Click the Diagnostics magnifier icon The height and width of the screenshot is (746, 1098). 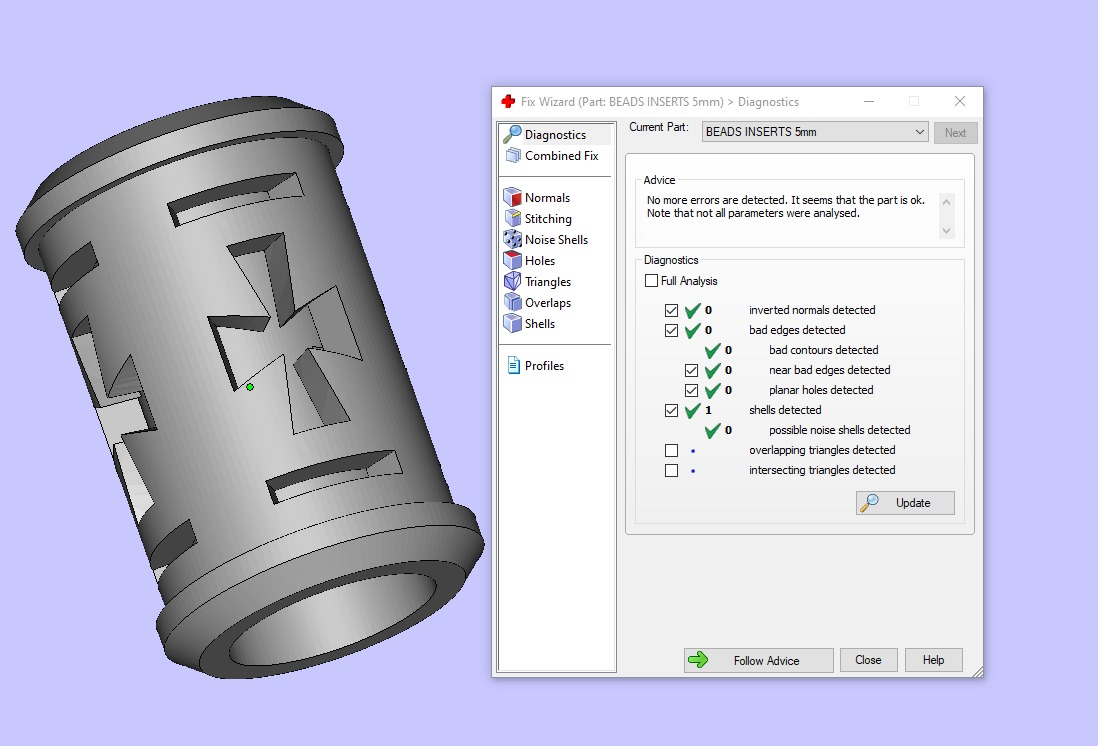tap(513, 134)
